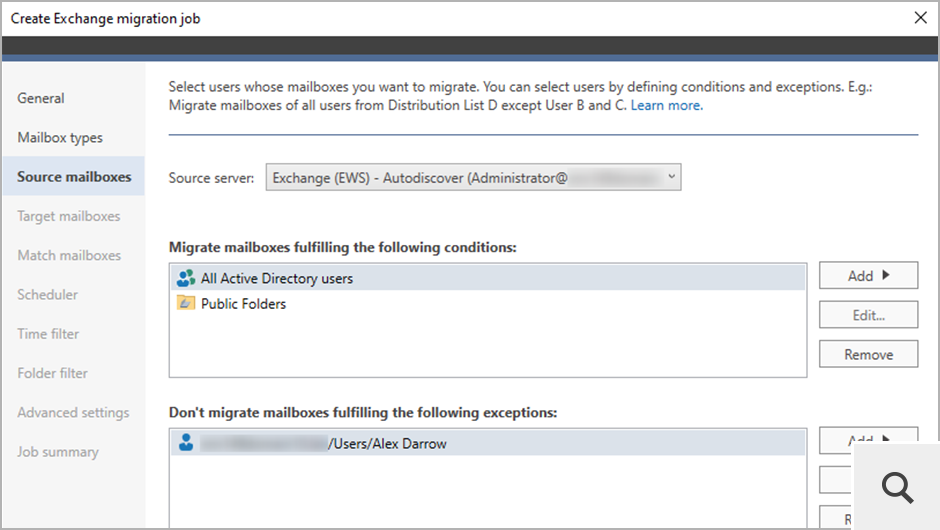940x530 pixels.
Task: Open the General section
Action: point(41,98)
